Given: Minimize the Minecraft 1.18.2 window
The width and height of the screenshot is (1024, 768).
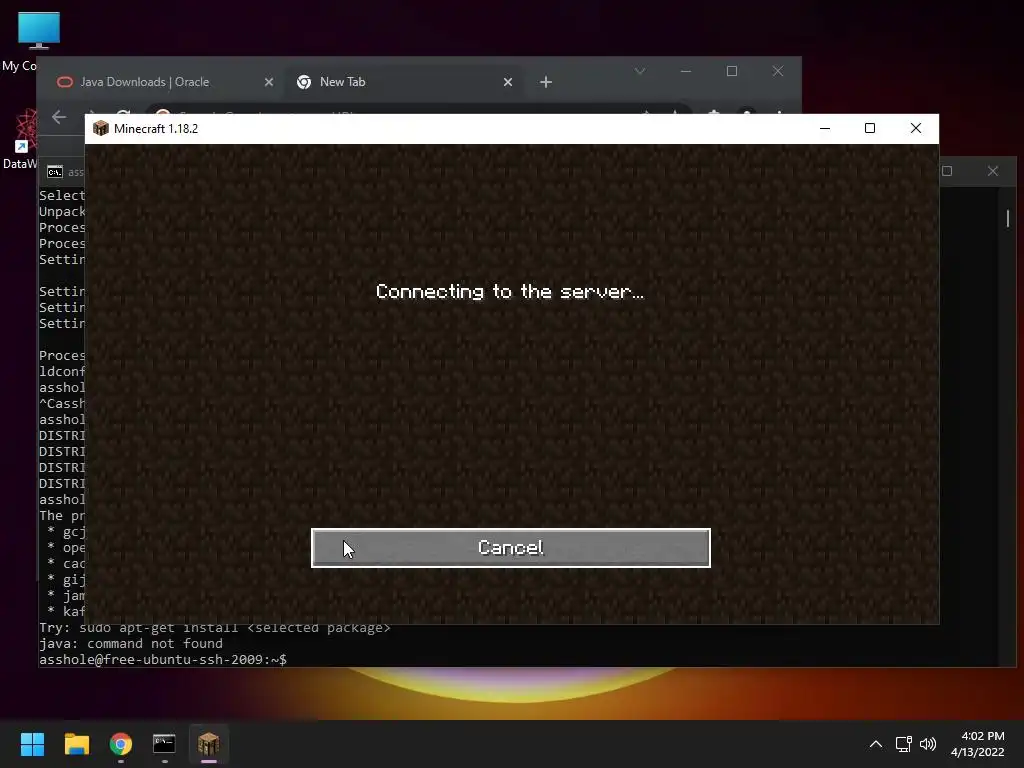Looking at the screenshot, I should click(x=825, y=129).
